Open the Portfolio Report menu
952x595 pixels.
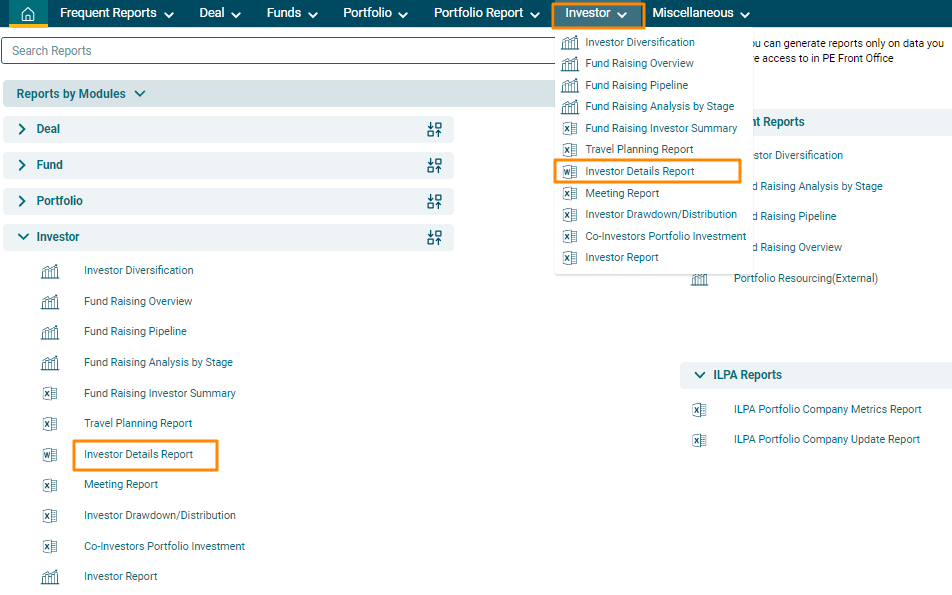coord(486,14)
